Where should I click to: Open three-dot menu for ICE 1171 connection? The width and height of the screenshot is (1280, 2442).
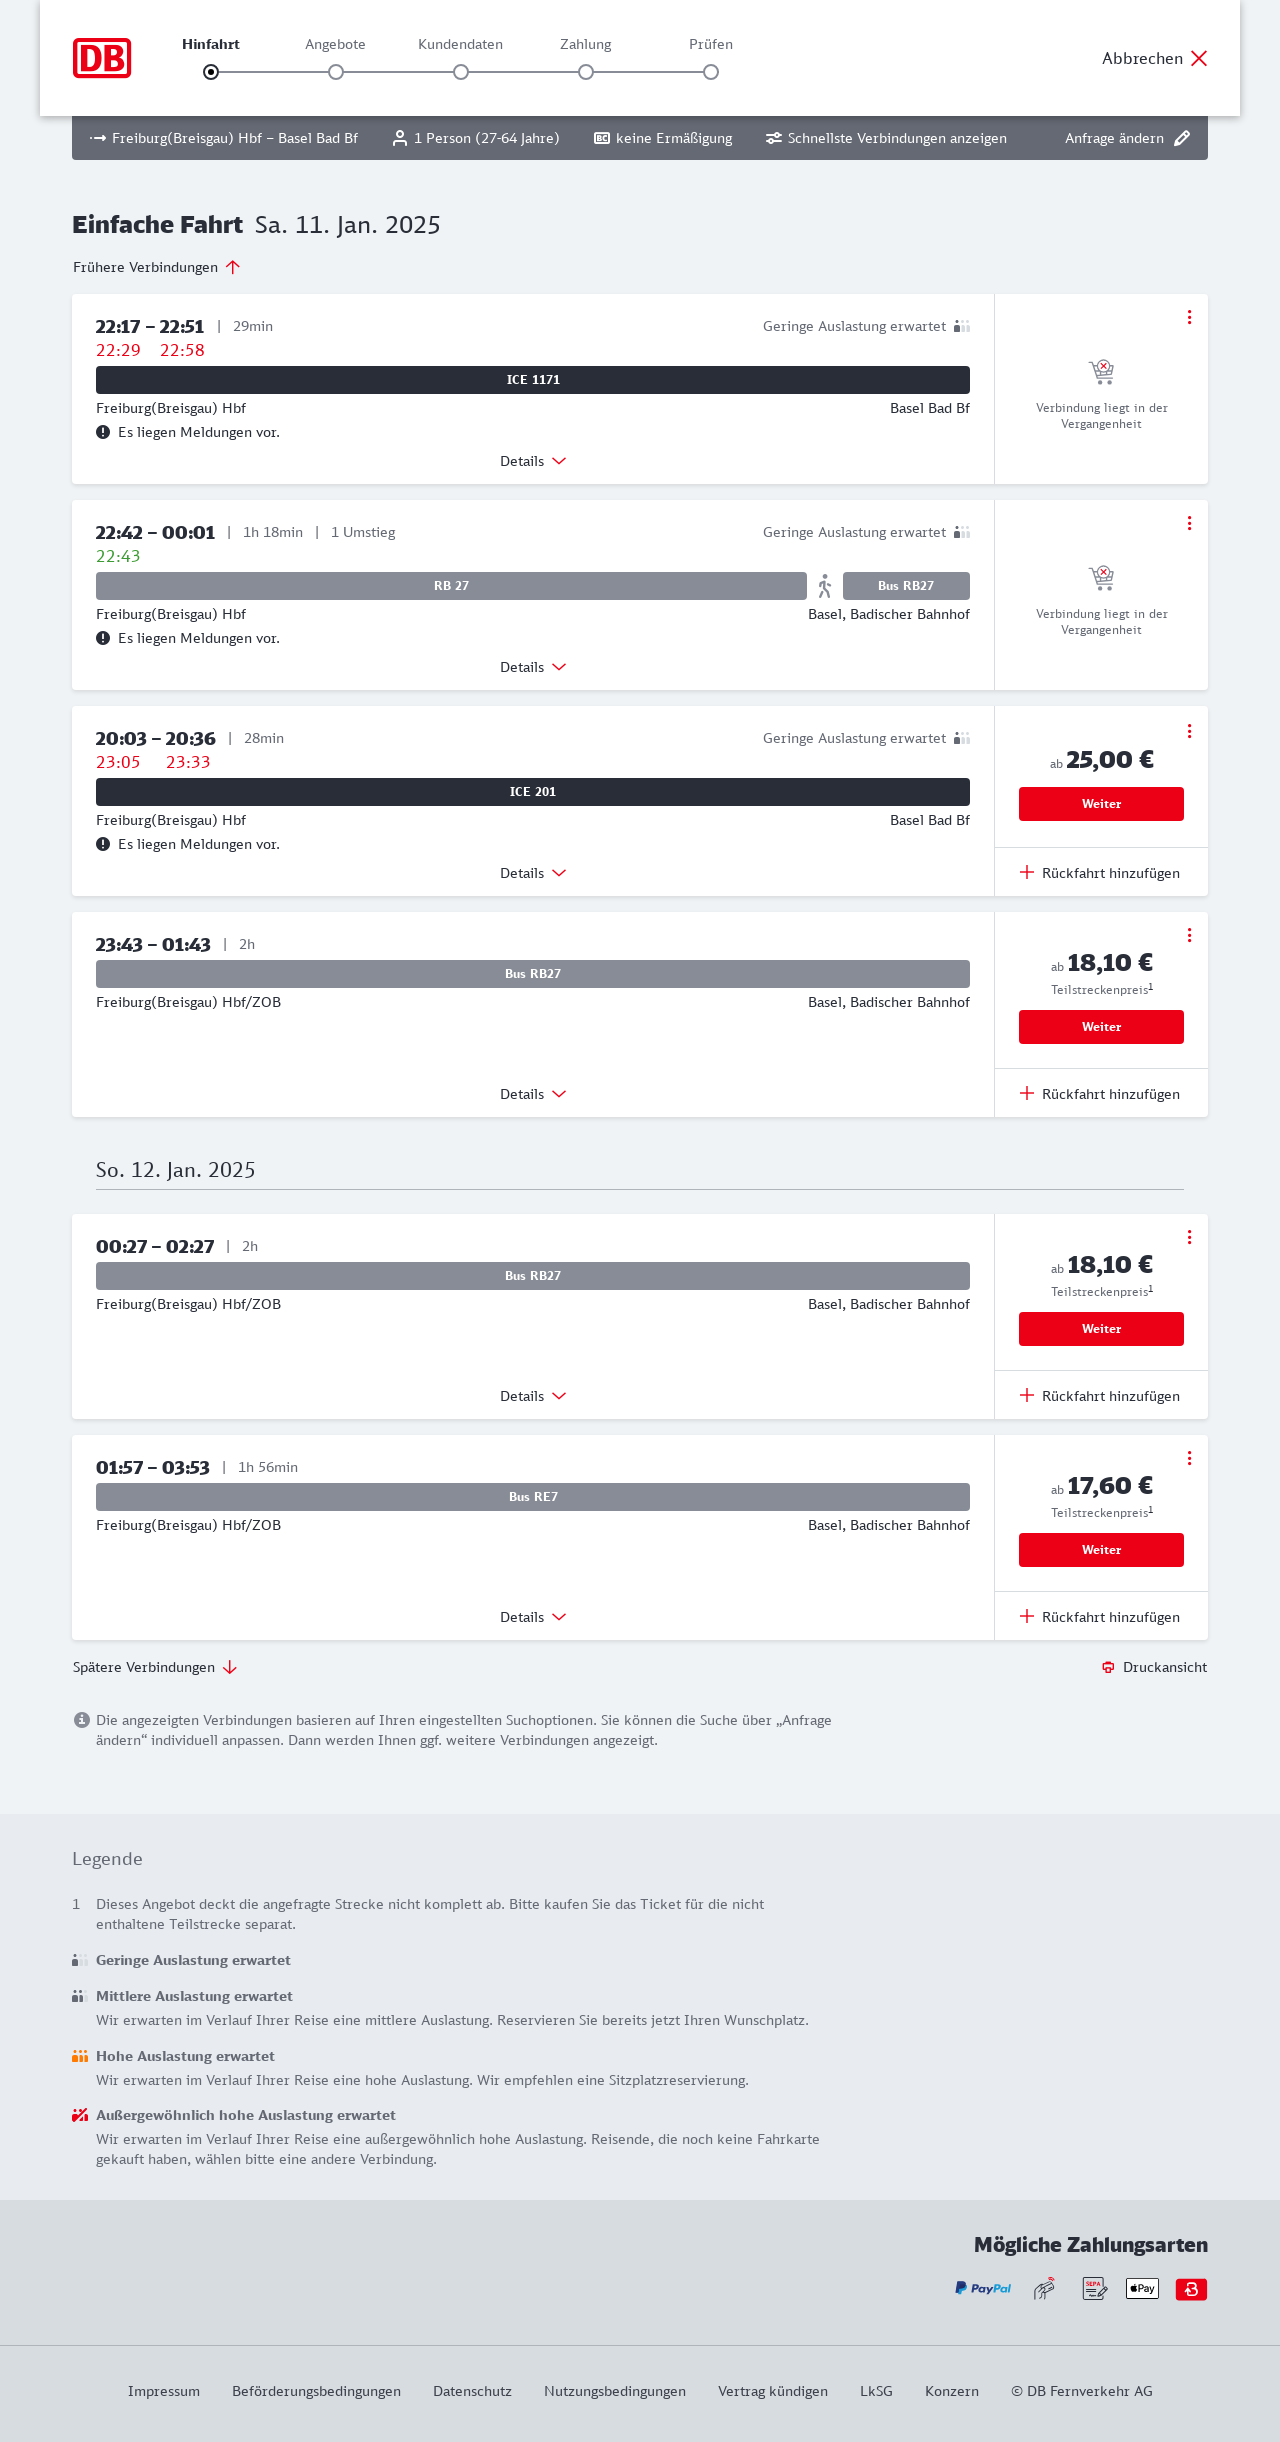pyautogui.click(x=1189, y=317)
